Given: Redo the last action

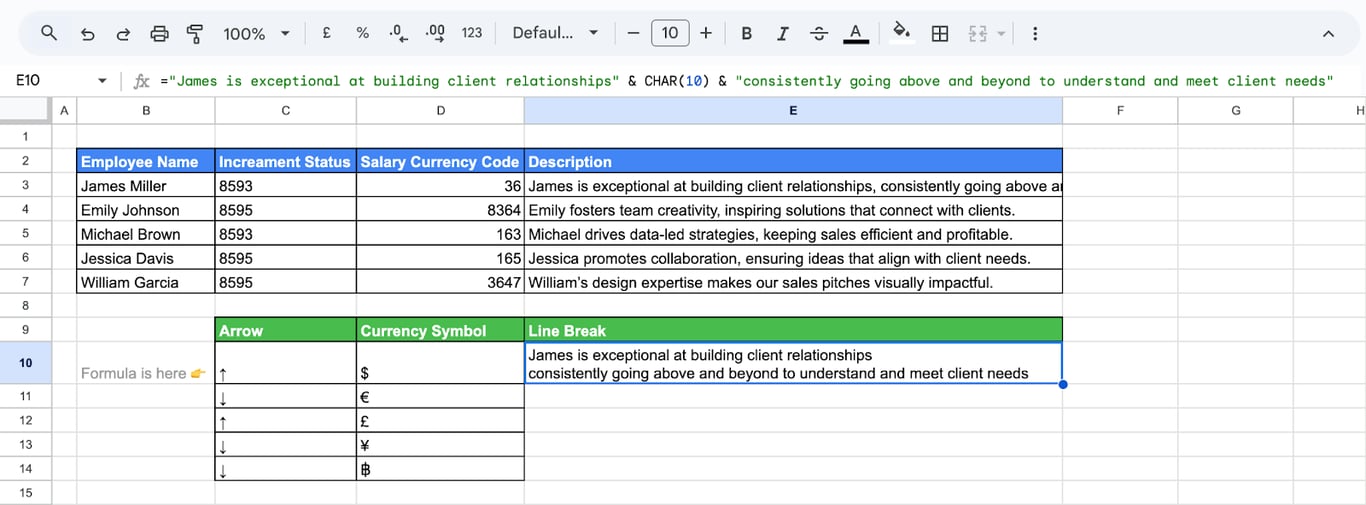Looking at the screenshot, I should pyautogui.click(x=123, y=33).
